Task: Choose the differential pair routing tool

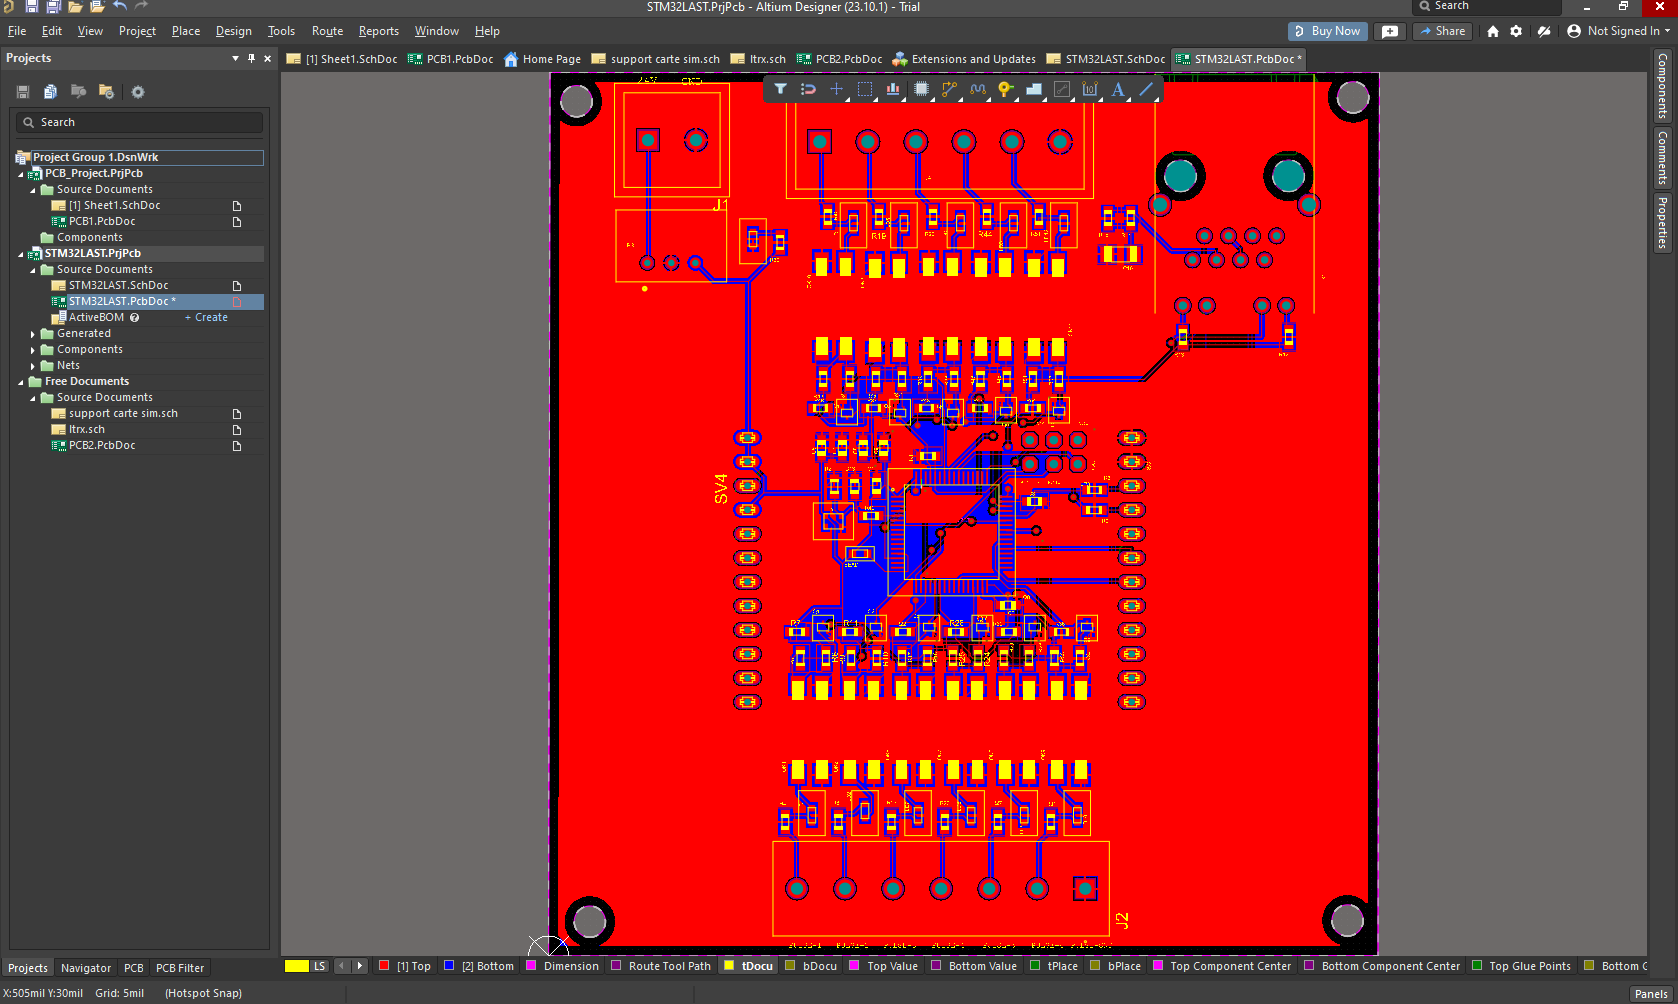Action: pos(976,89)
